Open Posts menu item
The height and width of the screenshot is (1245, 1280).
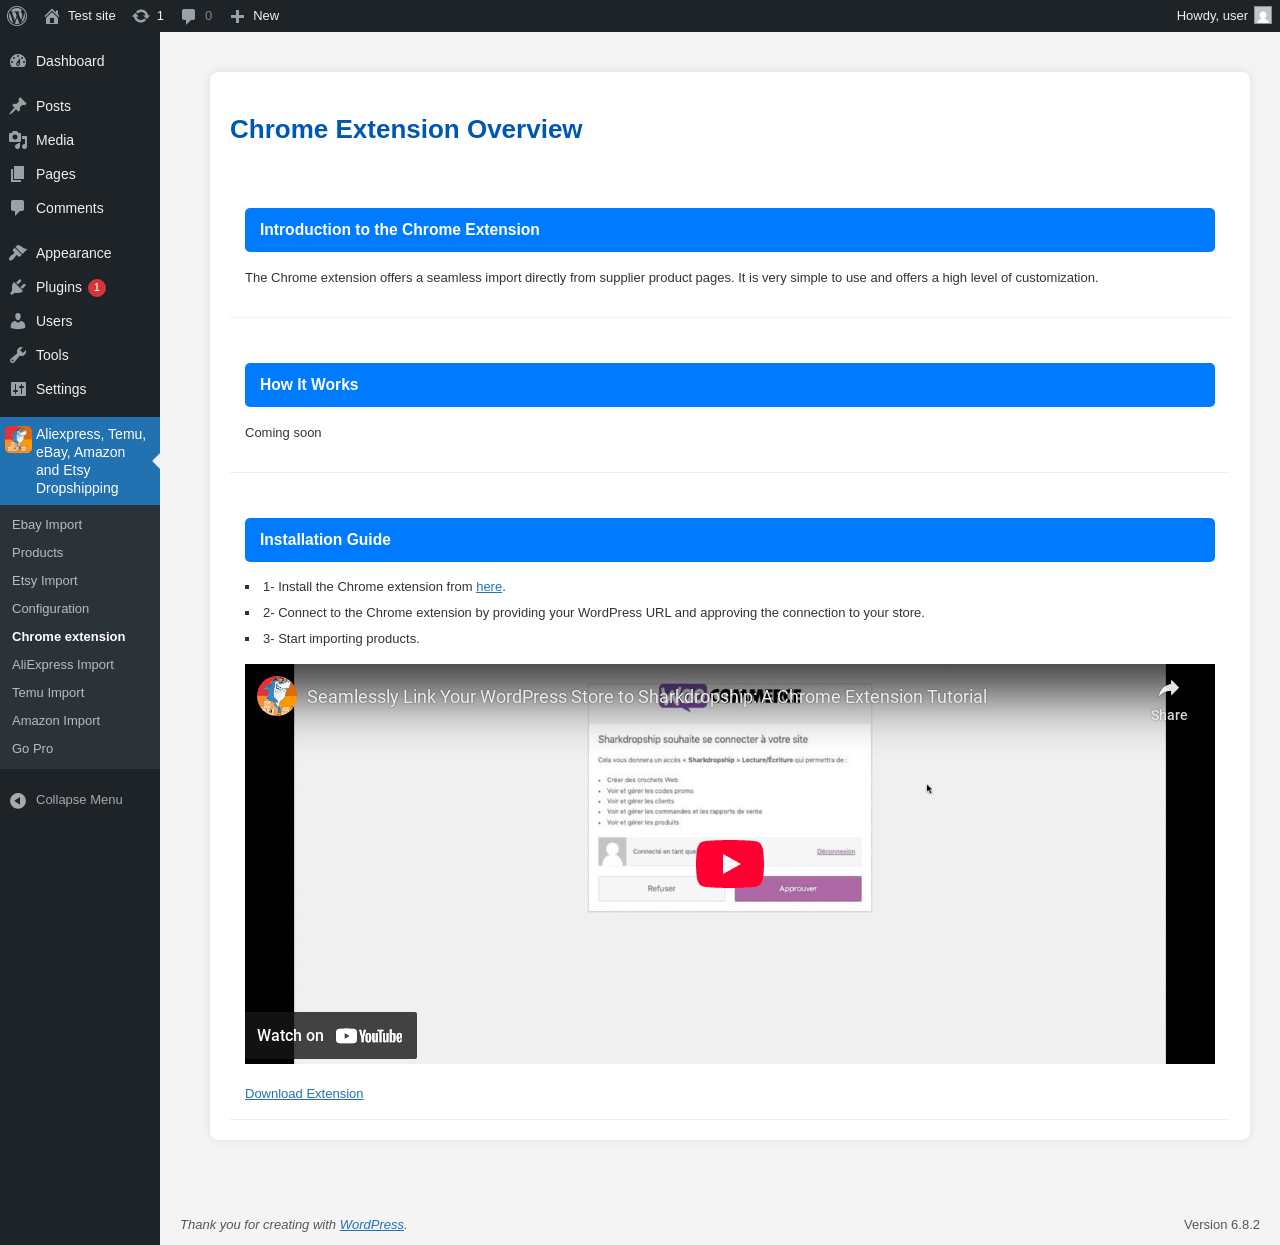80,106
